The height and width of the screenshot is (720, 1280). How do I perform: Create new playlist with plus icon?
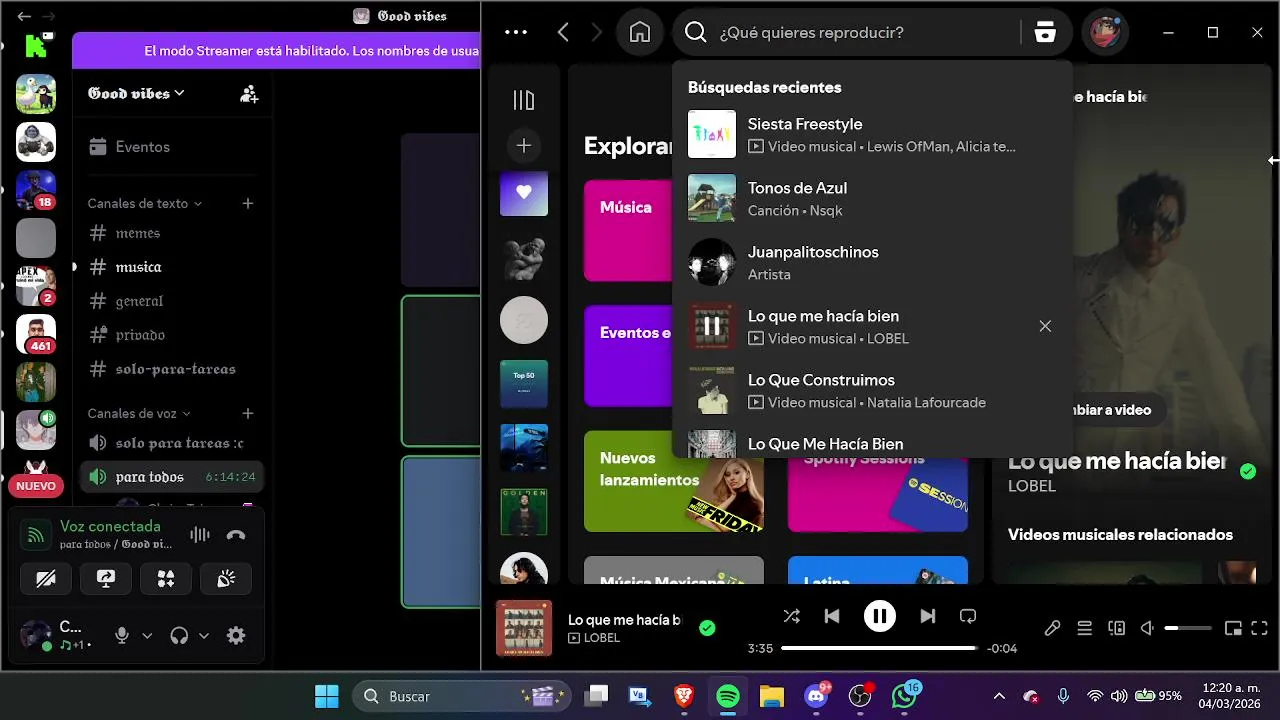[524, 146]
